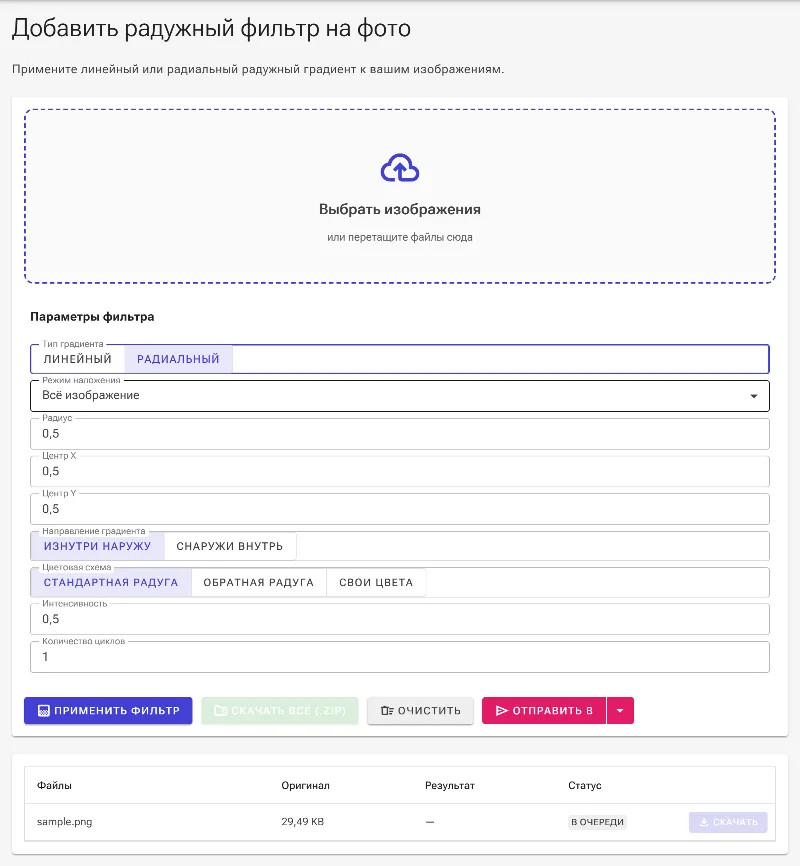
Task: Focus the Радиус input field
Action: [x=400, y=434]
